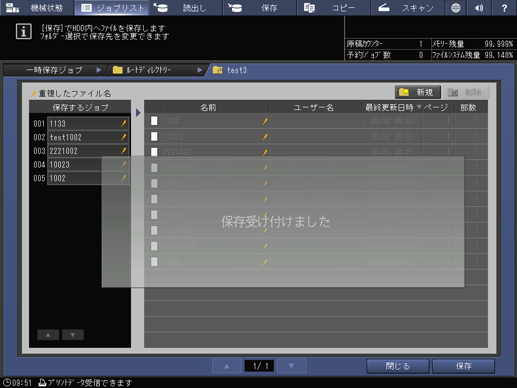517x388 pixels.
Task: Edit name pencil for job 003 2221002
Action: tap(123, 151)
